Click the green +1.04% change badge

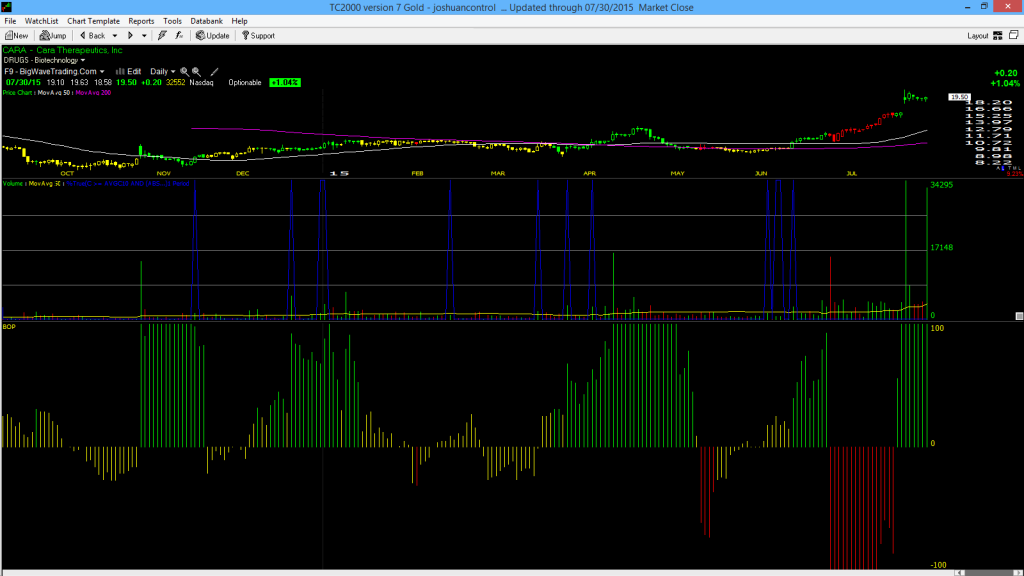click(285, 83)
